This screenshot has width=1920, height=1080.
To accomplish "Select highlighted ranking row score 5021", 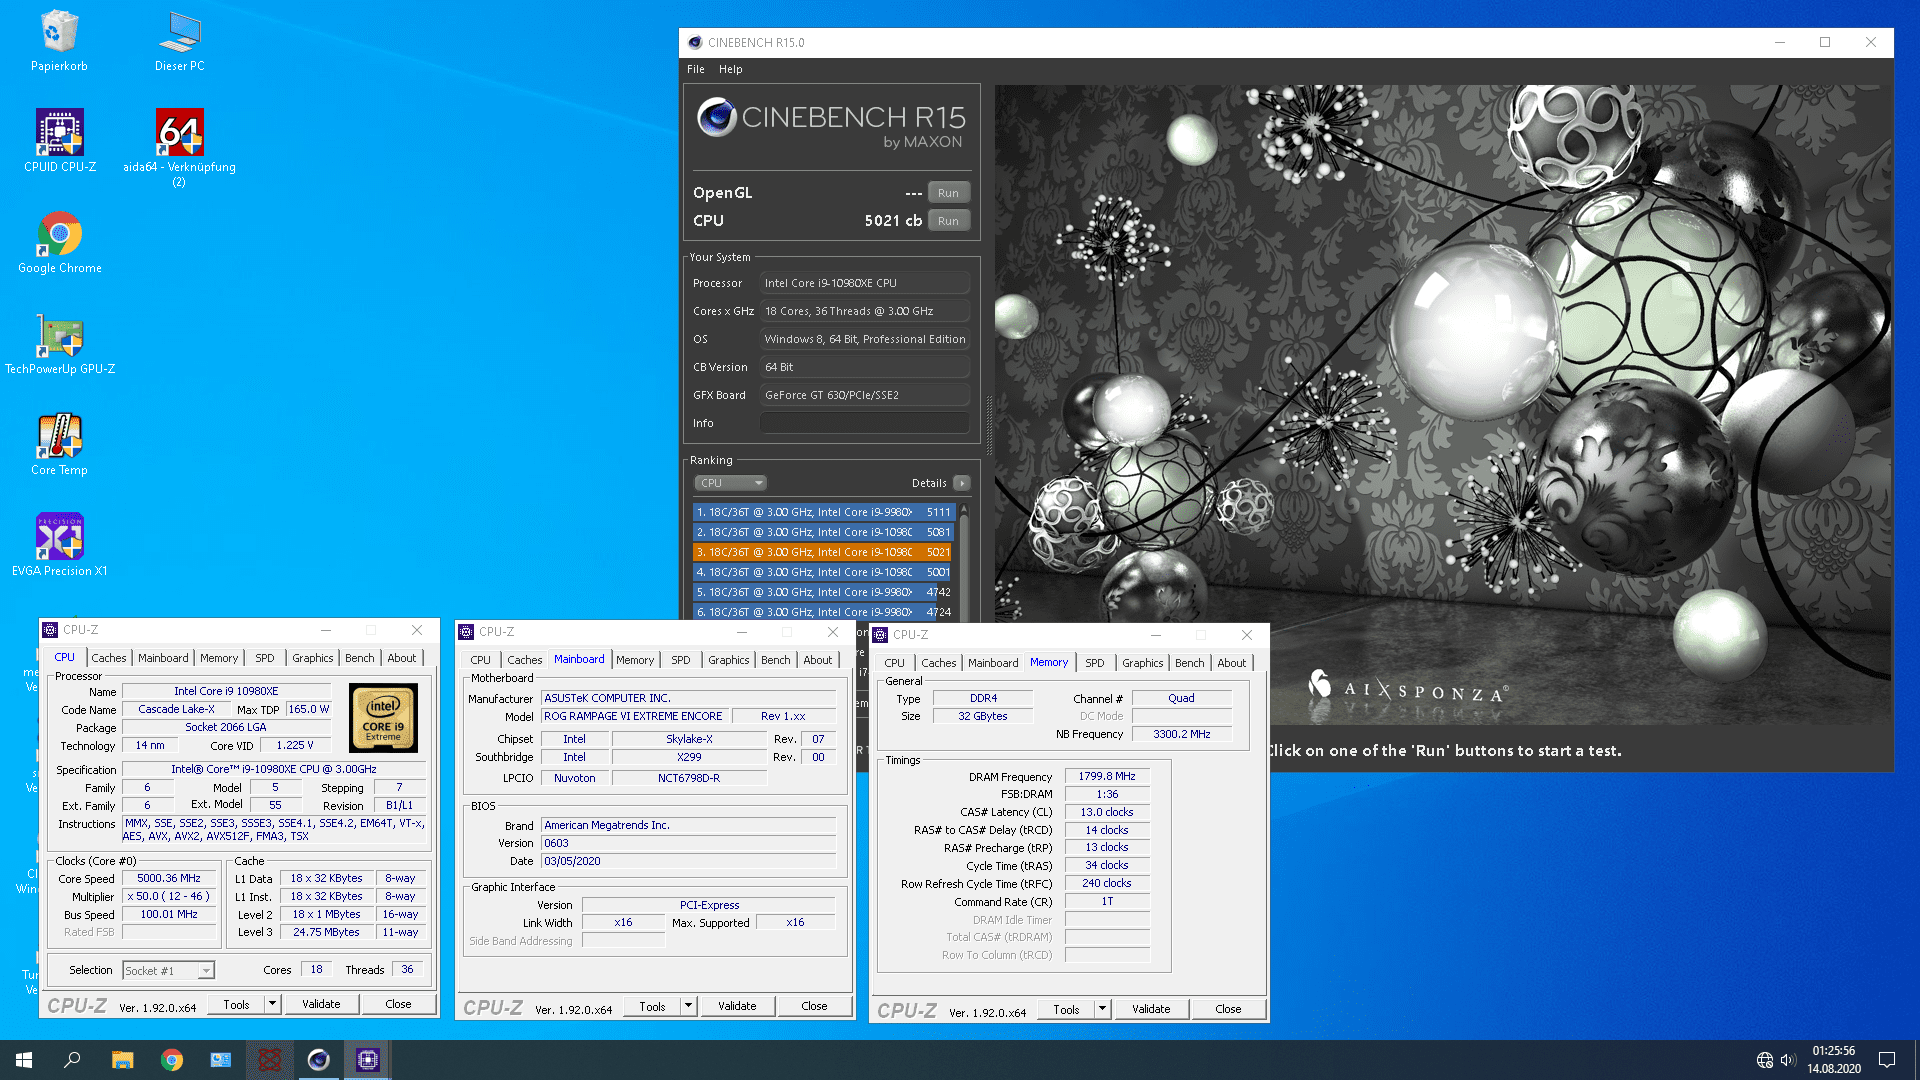I will (823, 552).
